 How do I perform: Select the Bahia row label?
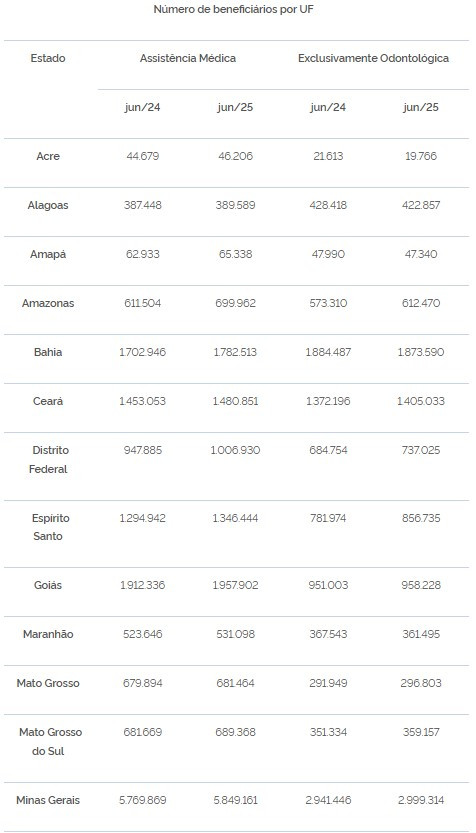point(48,352)
